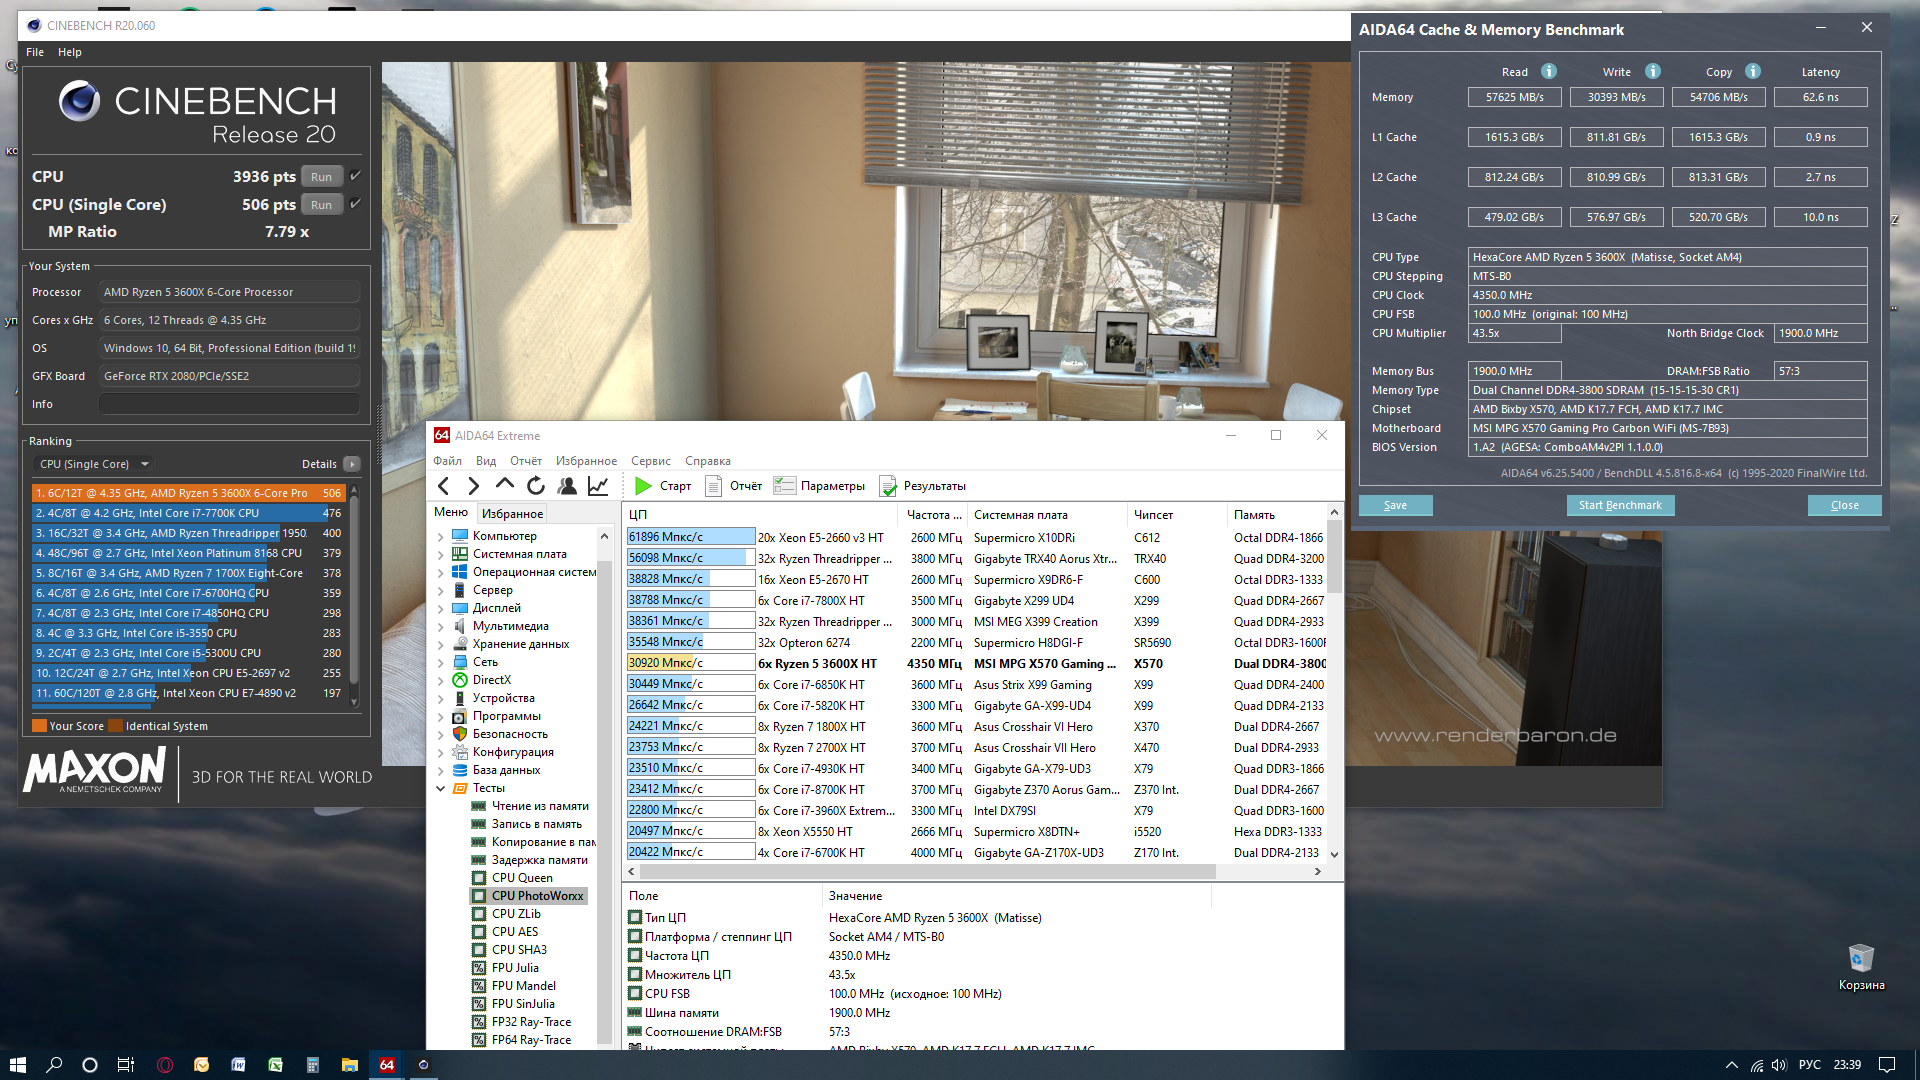
Task: Click the Read info icon
Action: coord(1548,71)
